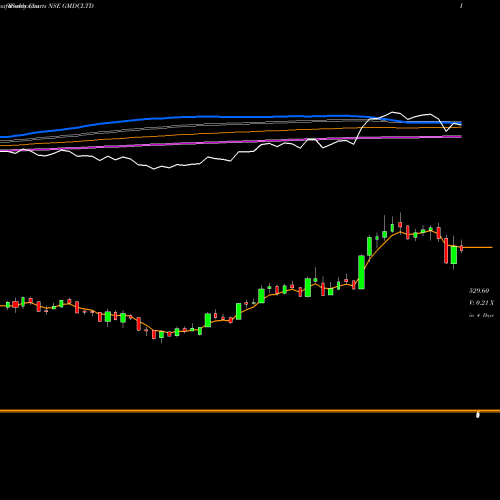Image resolution: width=500 pixels, height=500 pixels.
Task: Click the 'NSE GMDCLTD' chart title text
Action: [x=71, y=6]
